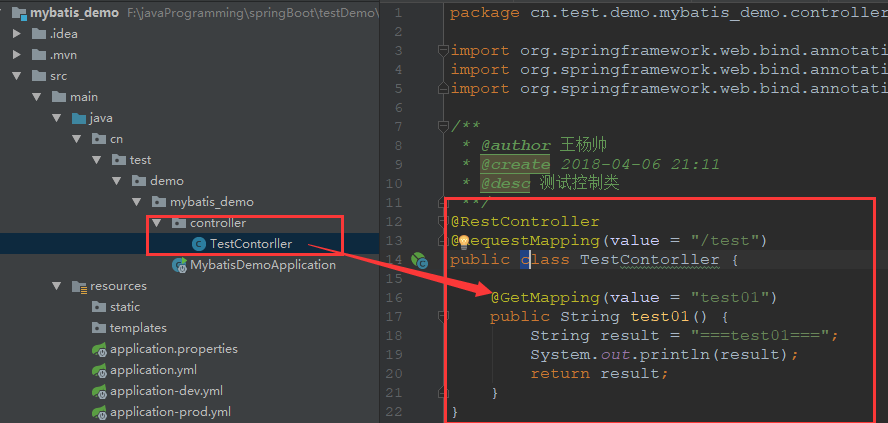Select the templates folder row

click(190, 328)
